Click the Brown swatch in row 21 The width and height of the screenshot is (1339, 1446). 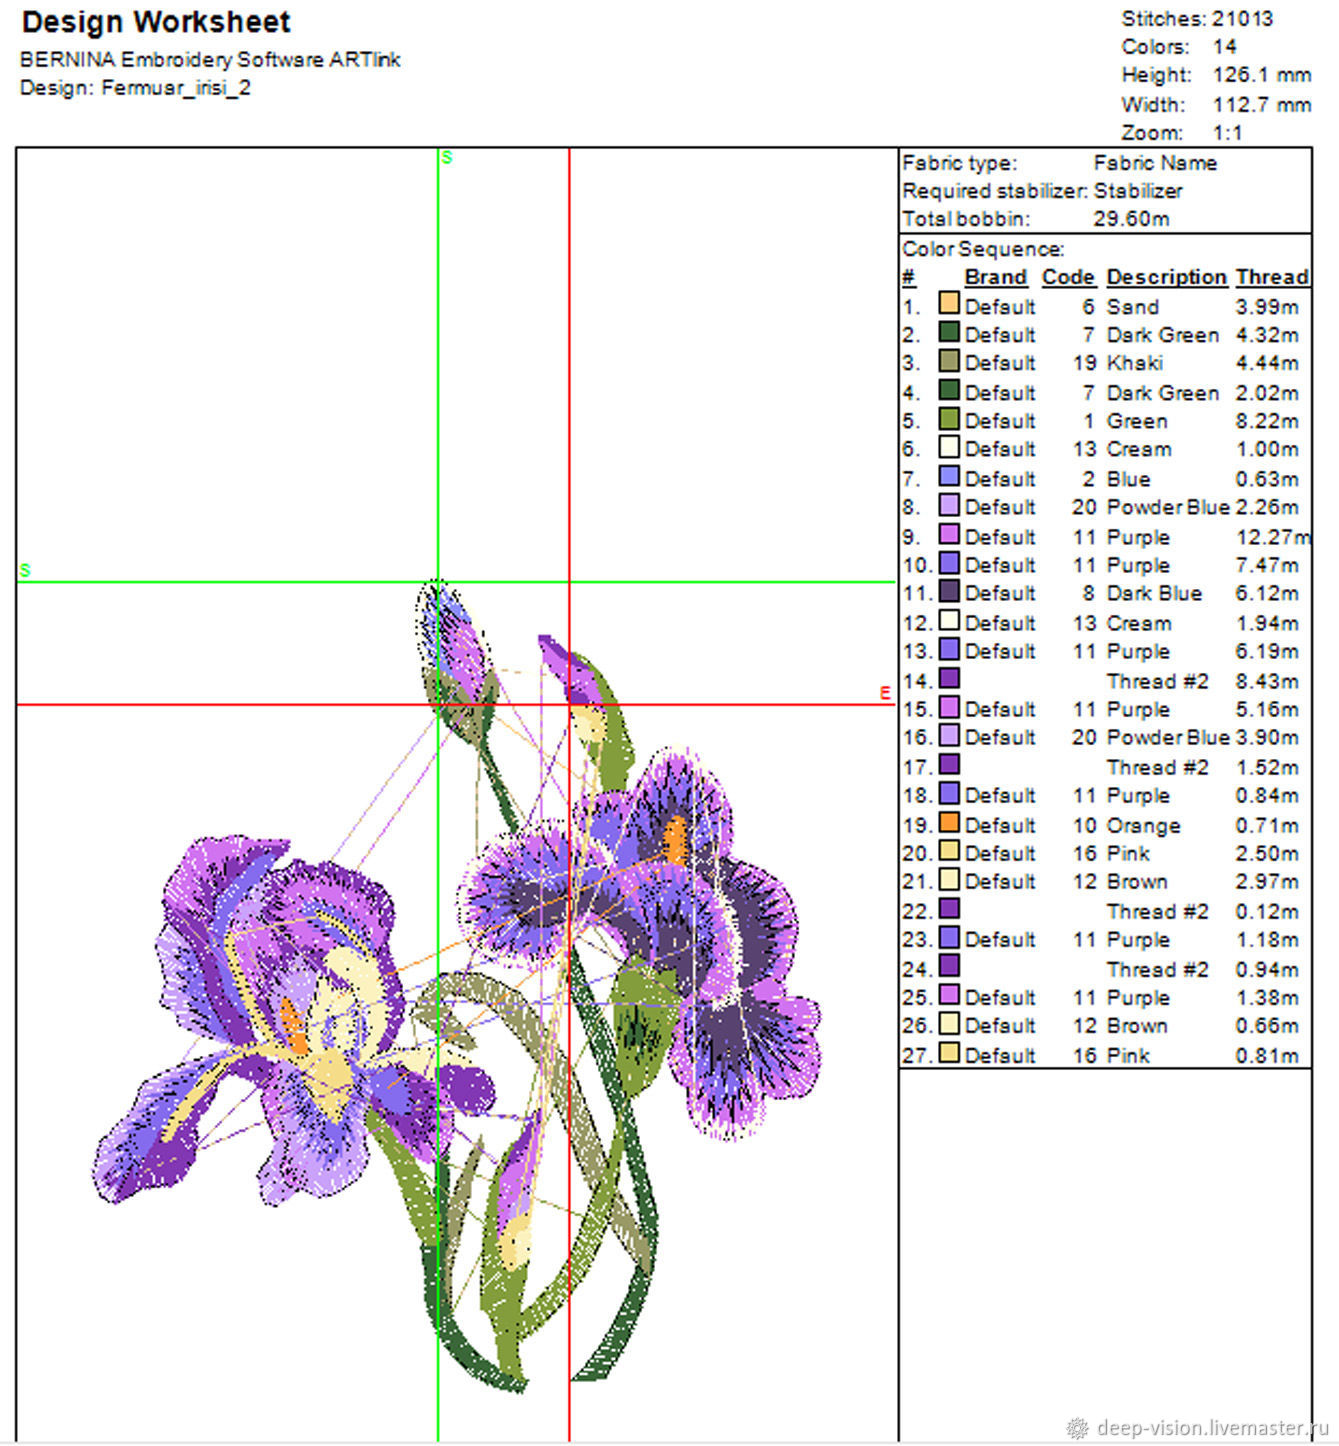coord(948,879)
